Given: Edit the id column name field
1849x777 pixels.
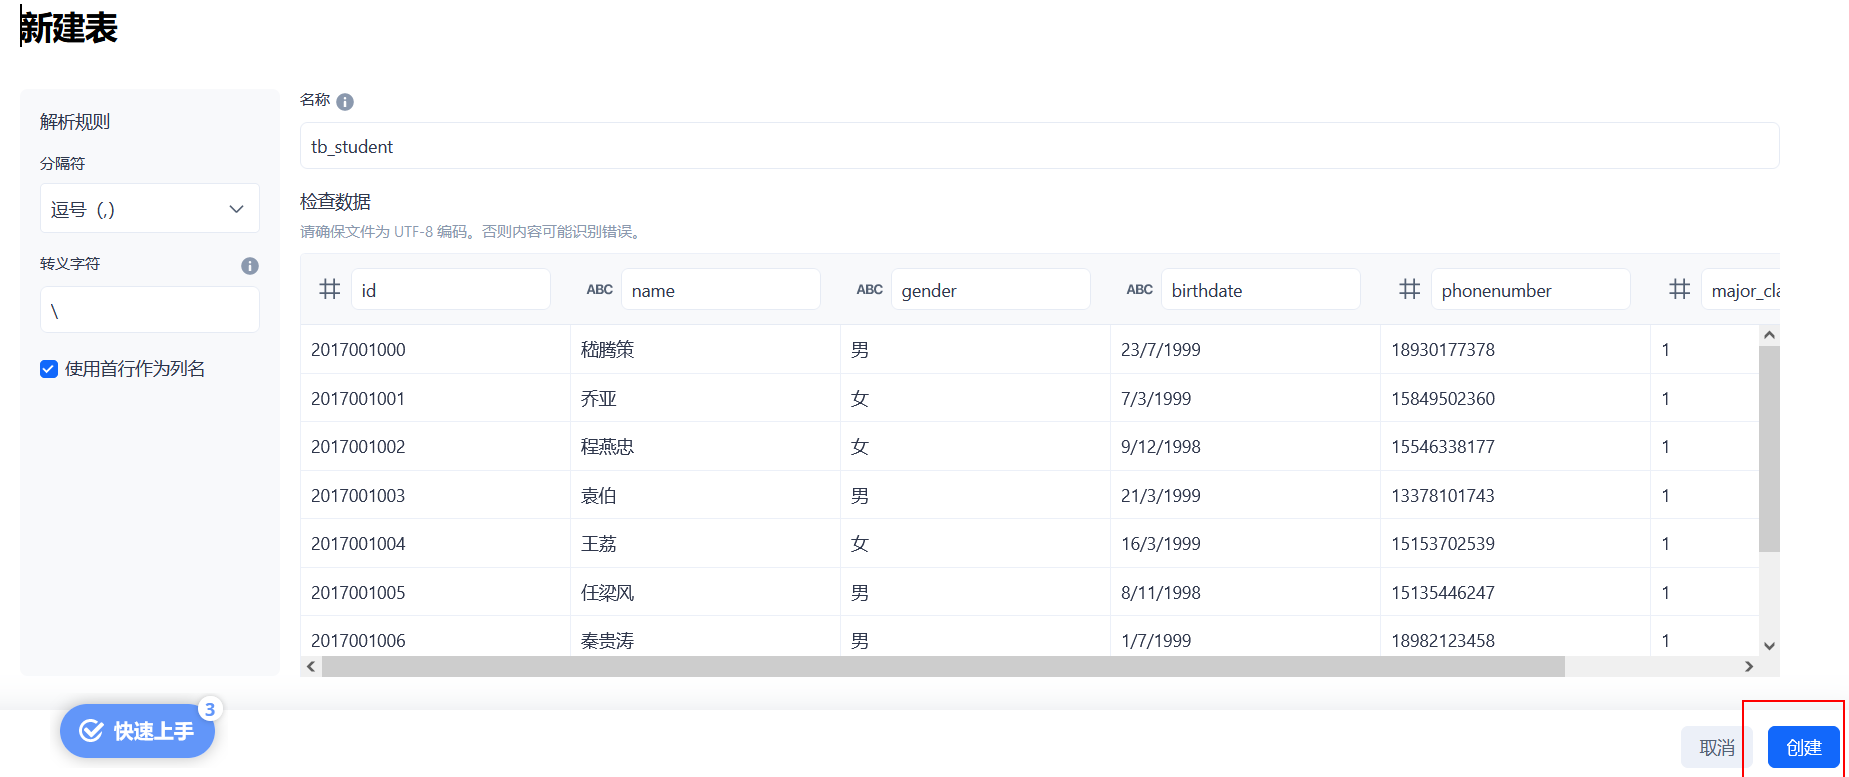Looking at the screenshot, I should coord(451,290).
